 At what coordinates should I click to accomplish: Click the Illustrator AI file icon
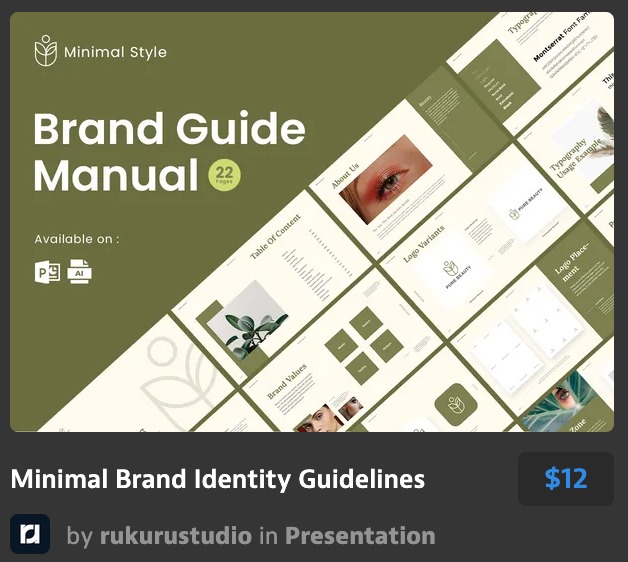click(80, 271)
